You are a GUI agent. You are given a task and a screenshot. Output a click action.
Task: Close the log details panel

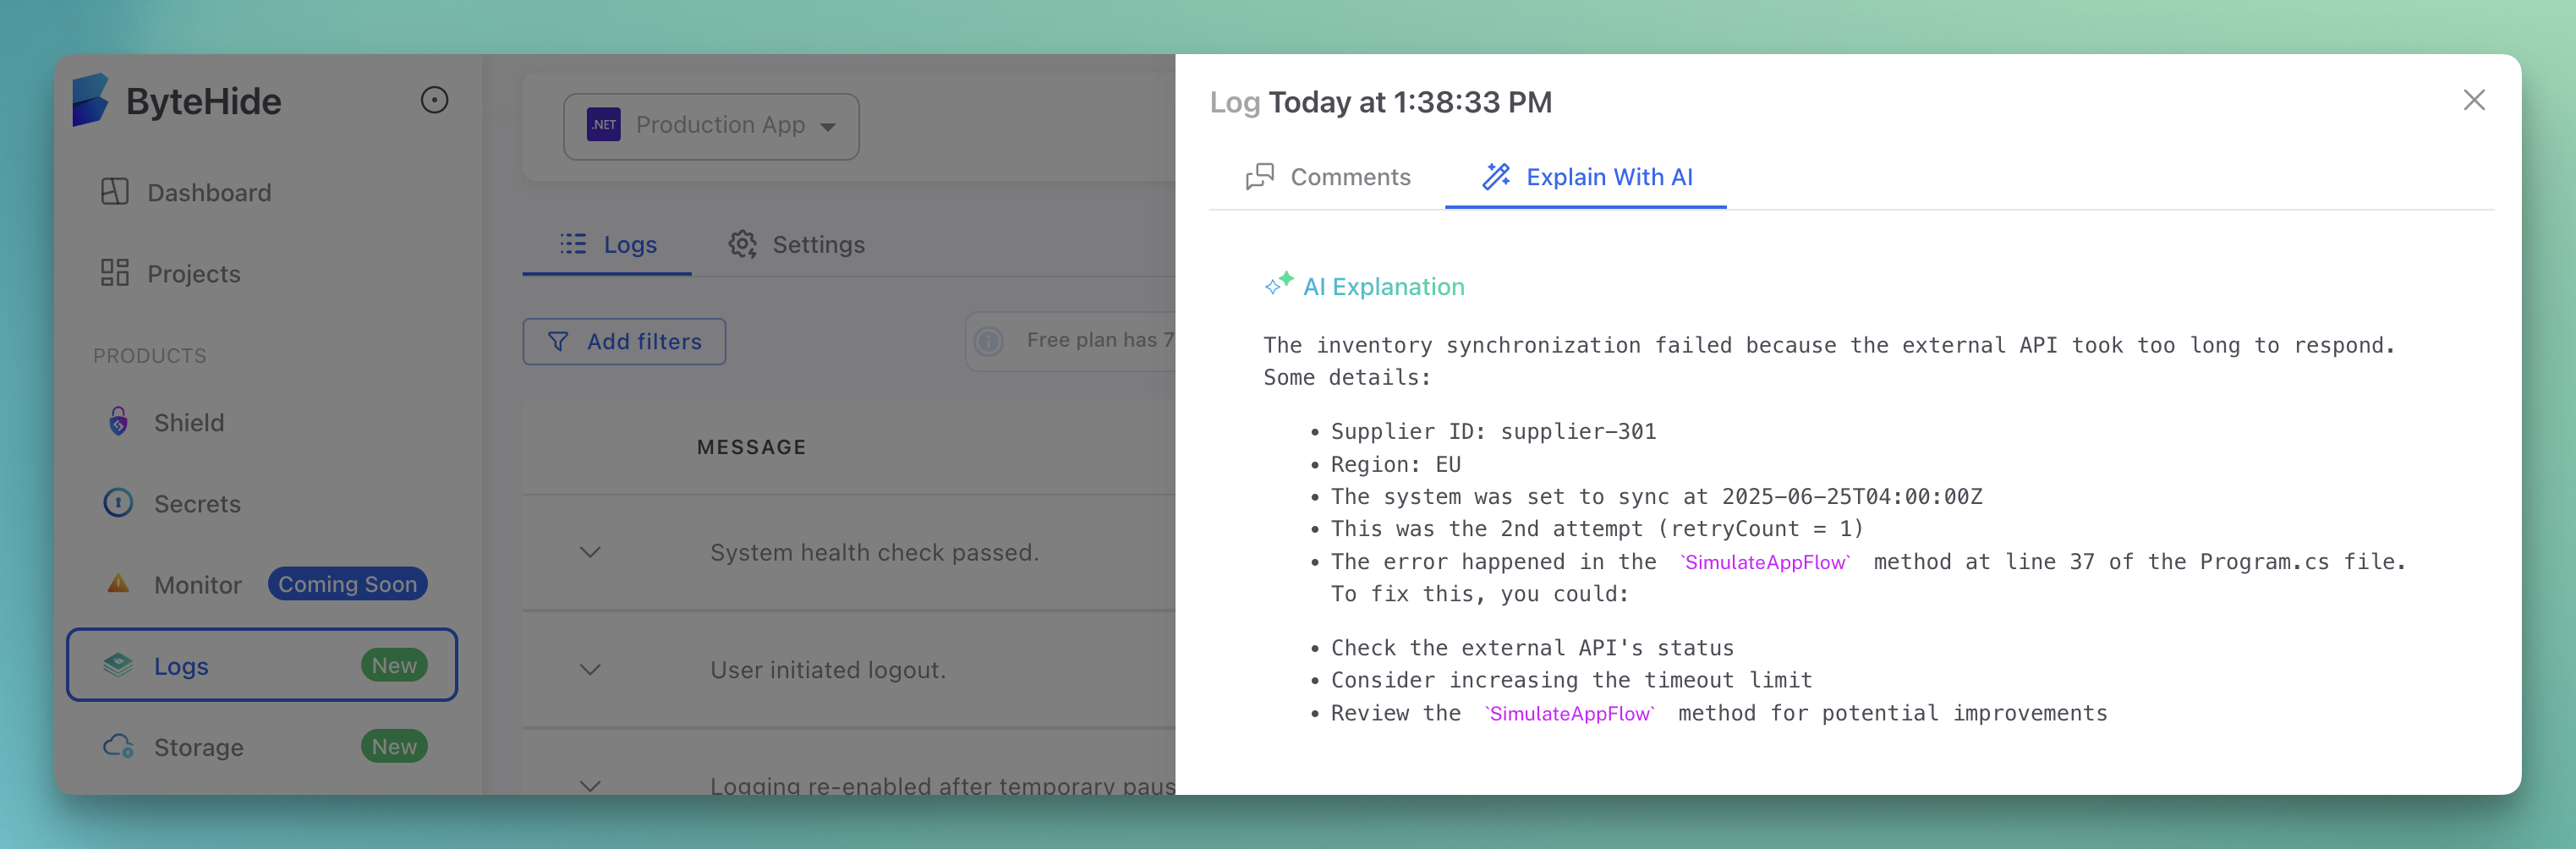(2473, 100)
